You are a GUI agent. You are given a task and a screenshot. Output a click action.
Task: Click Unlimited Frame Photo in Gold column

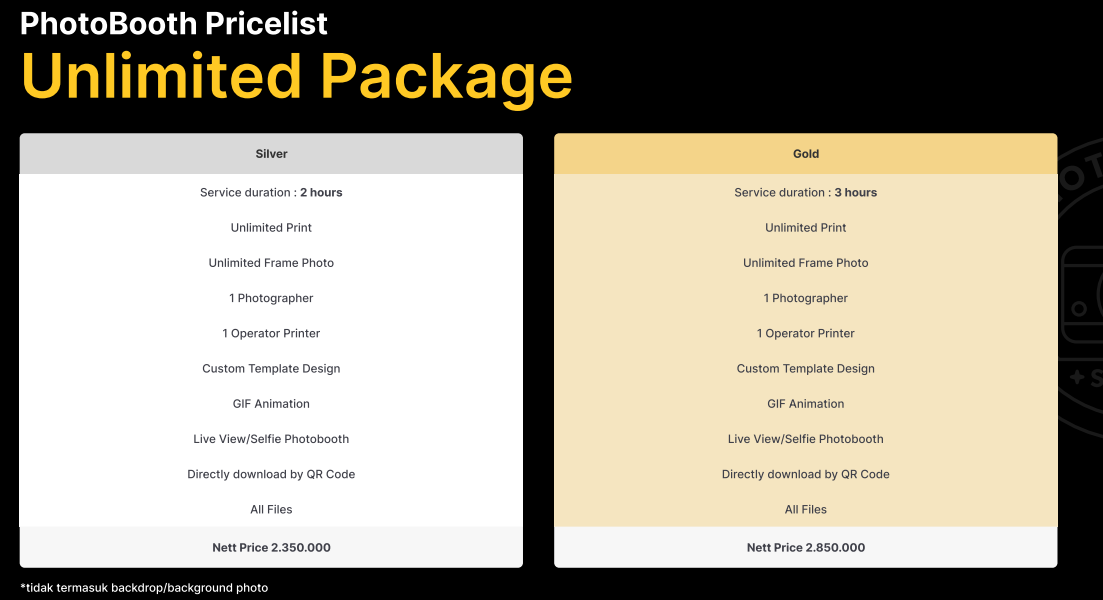tap(805, 262)
